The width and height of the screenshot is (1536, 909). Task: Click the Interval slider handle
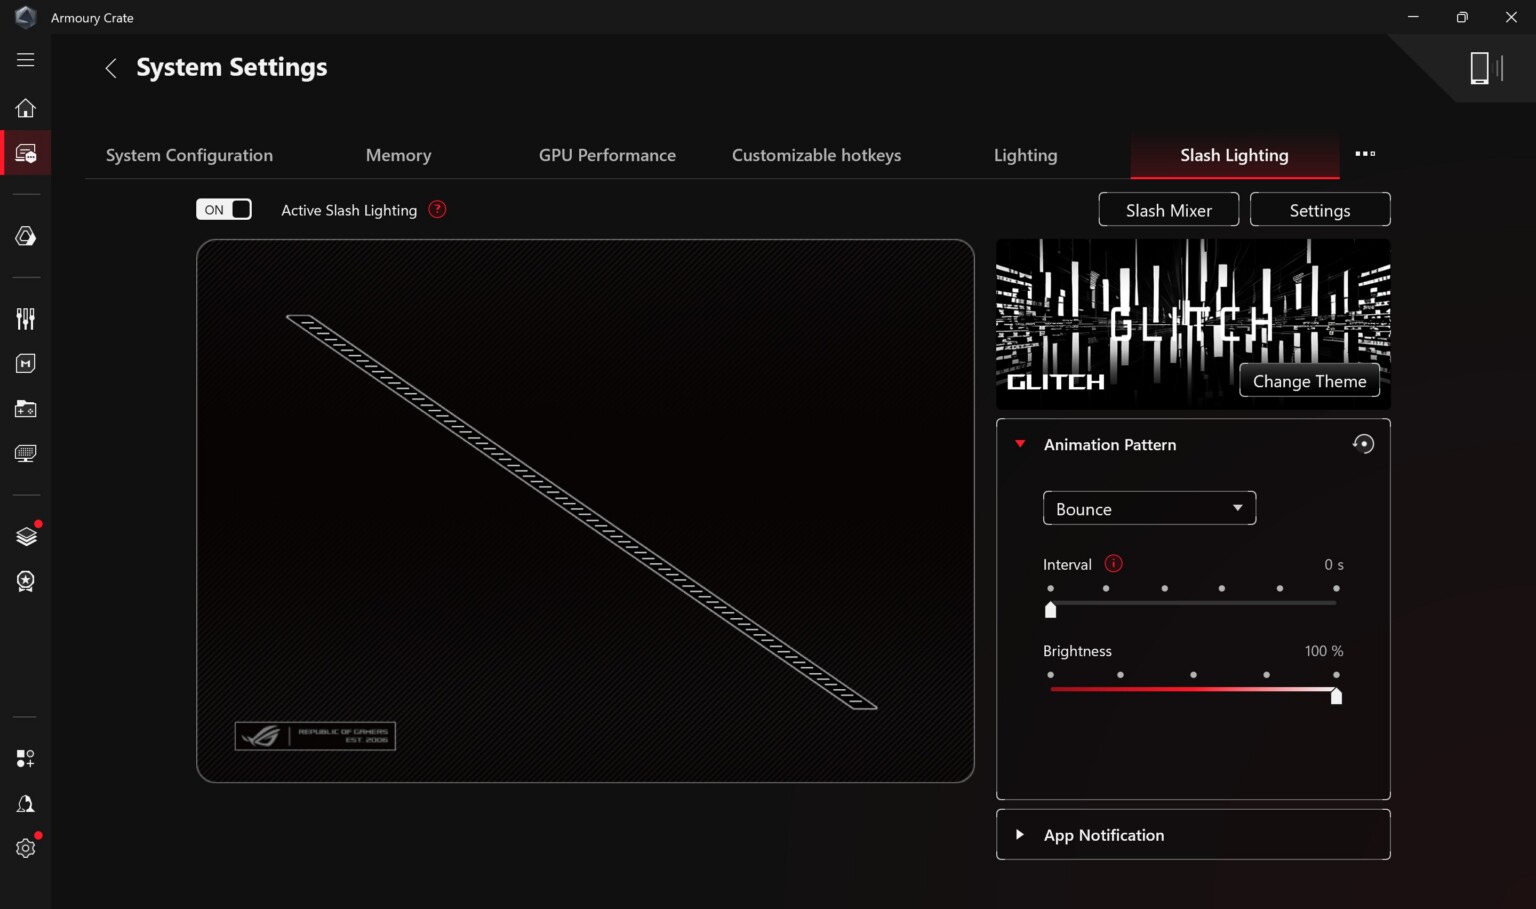[x=1050, y=609]
